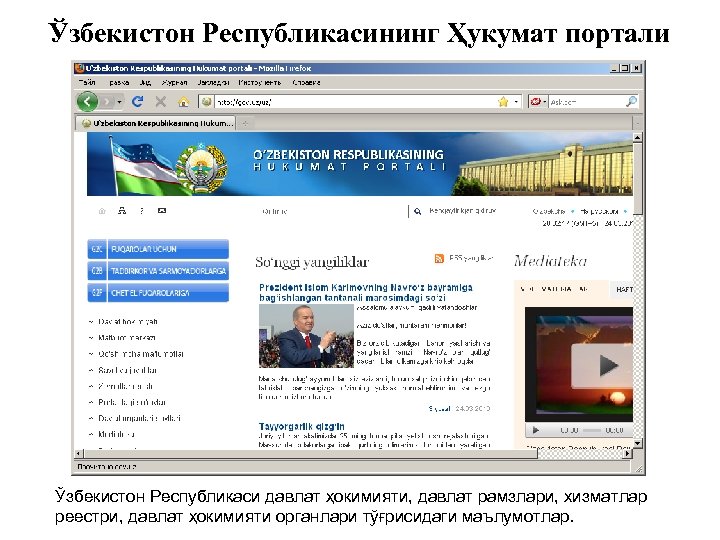
Task: Click the Ask.com search input field
Action: [x=587, y=102]
